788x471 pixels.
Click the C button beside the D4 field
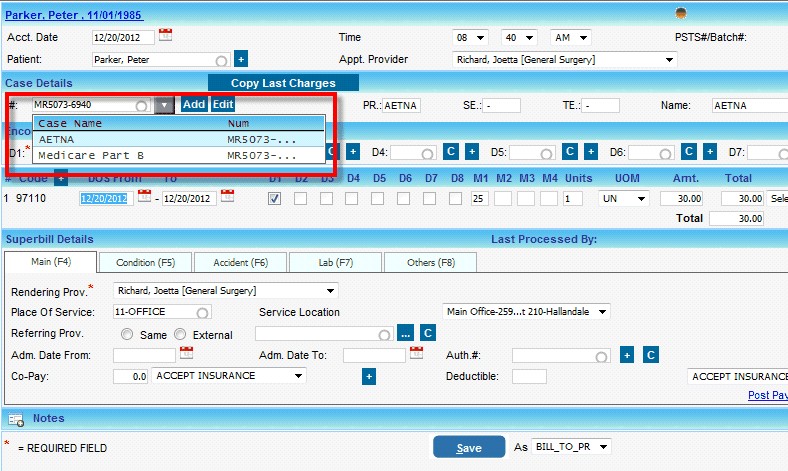(451, 151)
